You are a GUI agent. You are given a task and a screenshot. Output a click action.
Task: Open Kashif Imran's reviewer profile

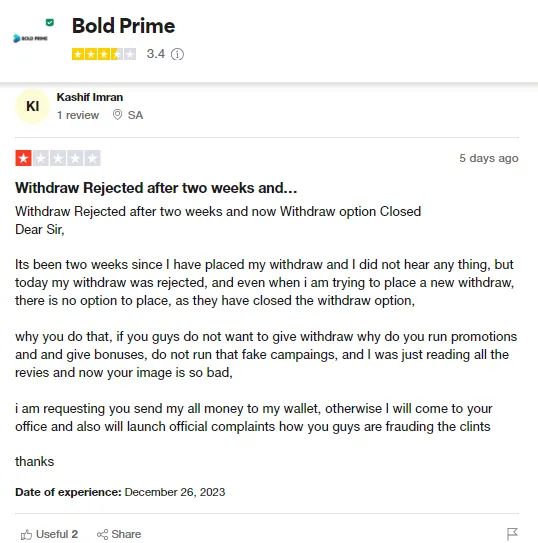[x=90, y=97]
